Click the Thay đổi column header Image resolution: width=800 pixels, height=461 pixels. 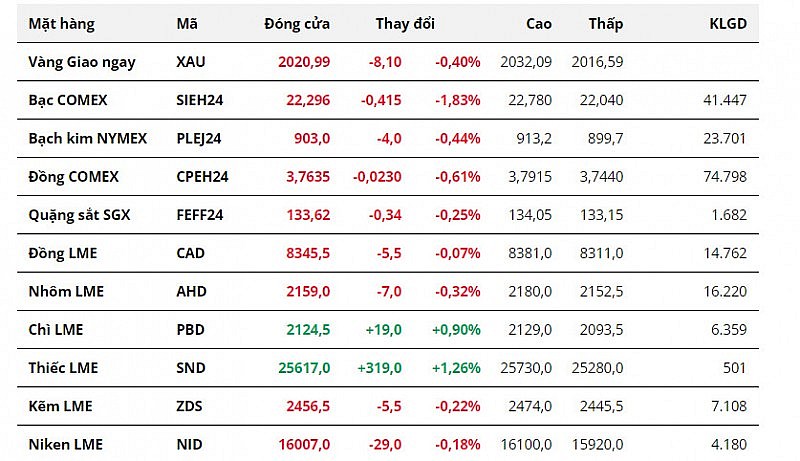403,23
